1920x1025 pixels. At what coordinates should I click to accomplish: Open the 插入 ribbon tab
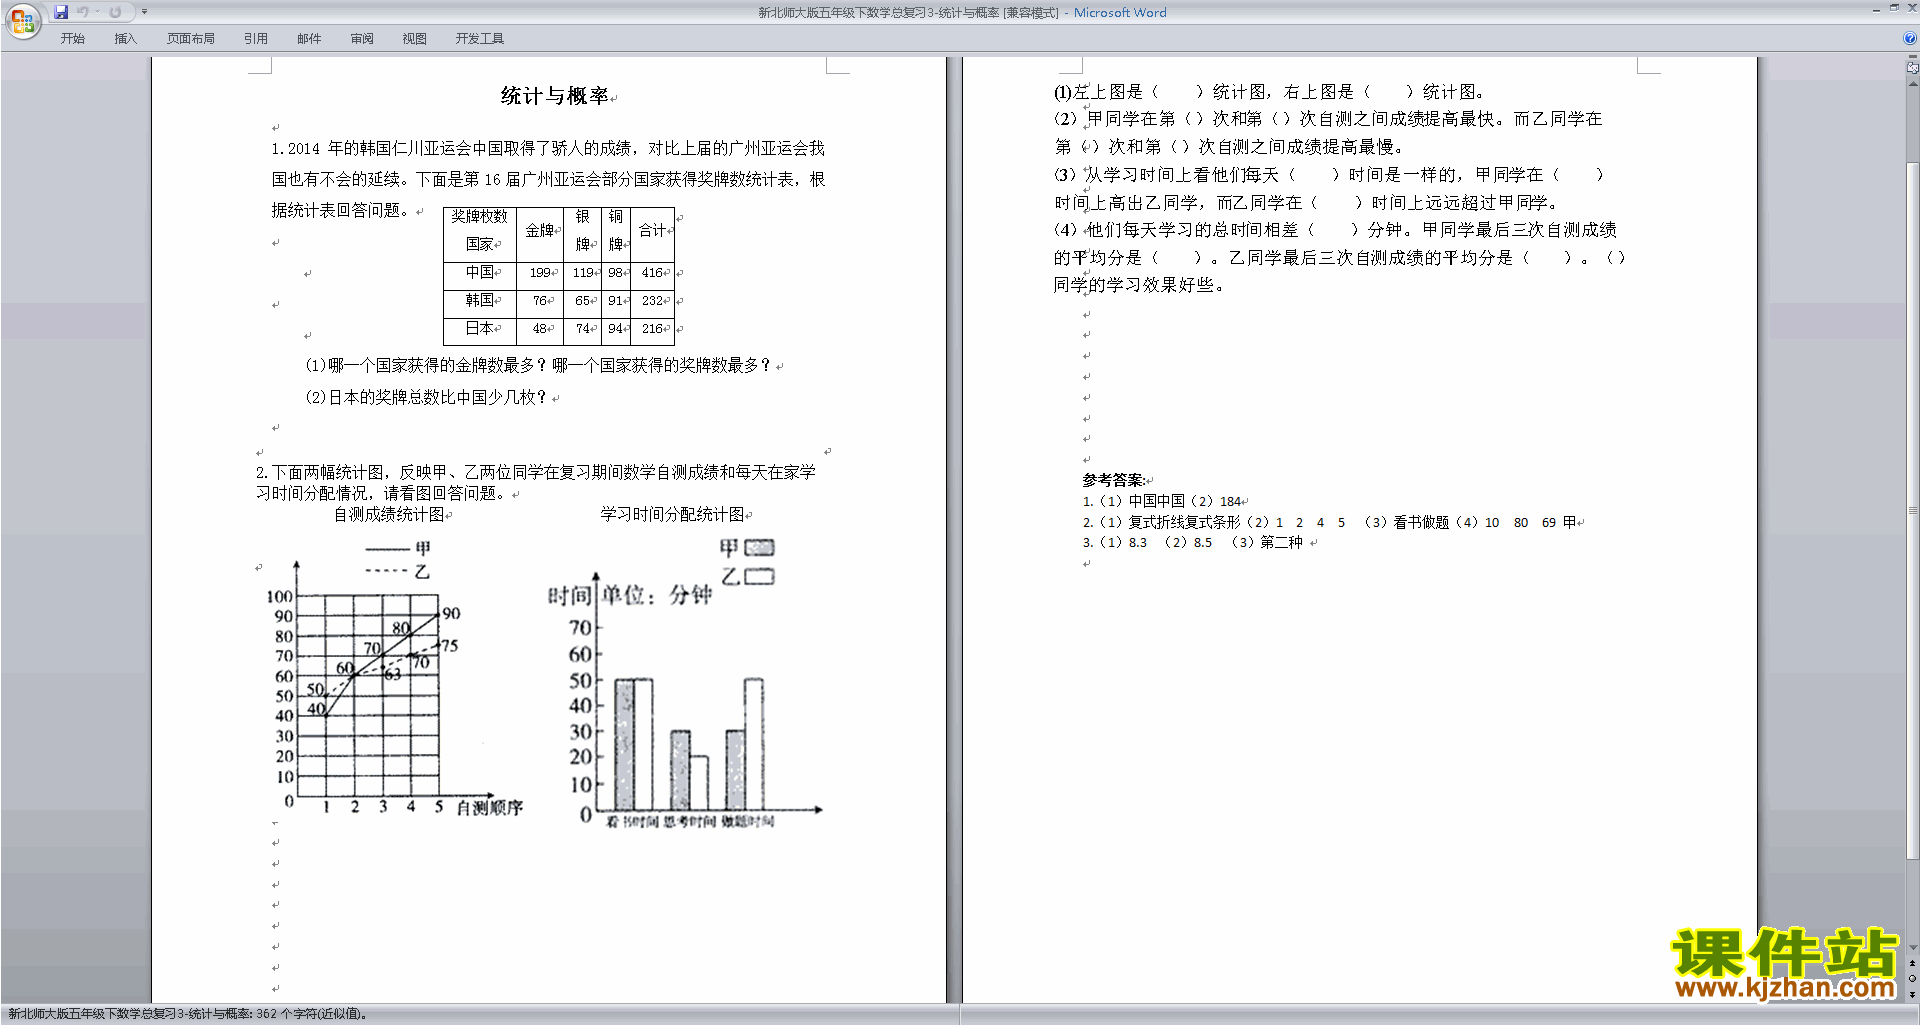[125, 39]
